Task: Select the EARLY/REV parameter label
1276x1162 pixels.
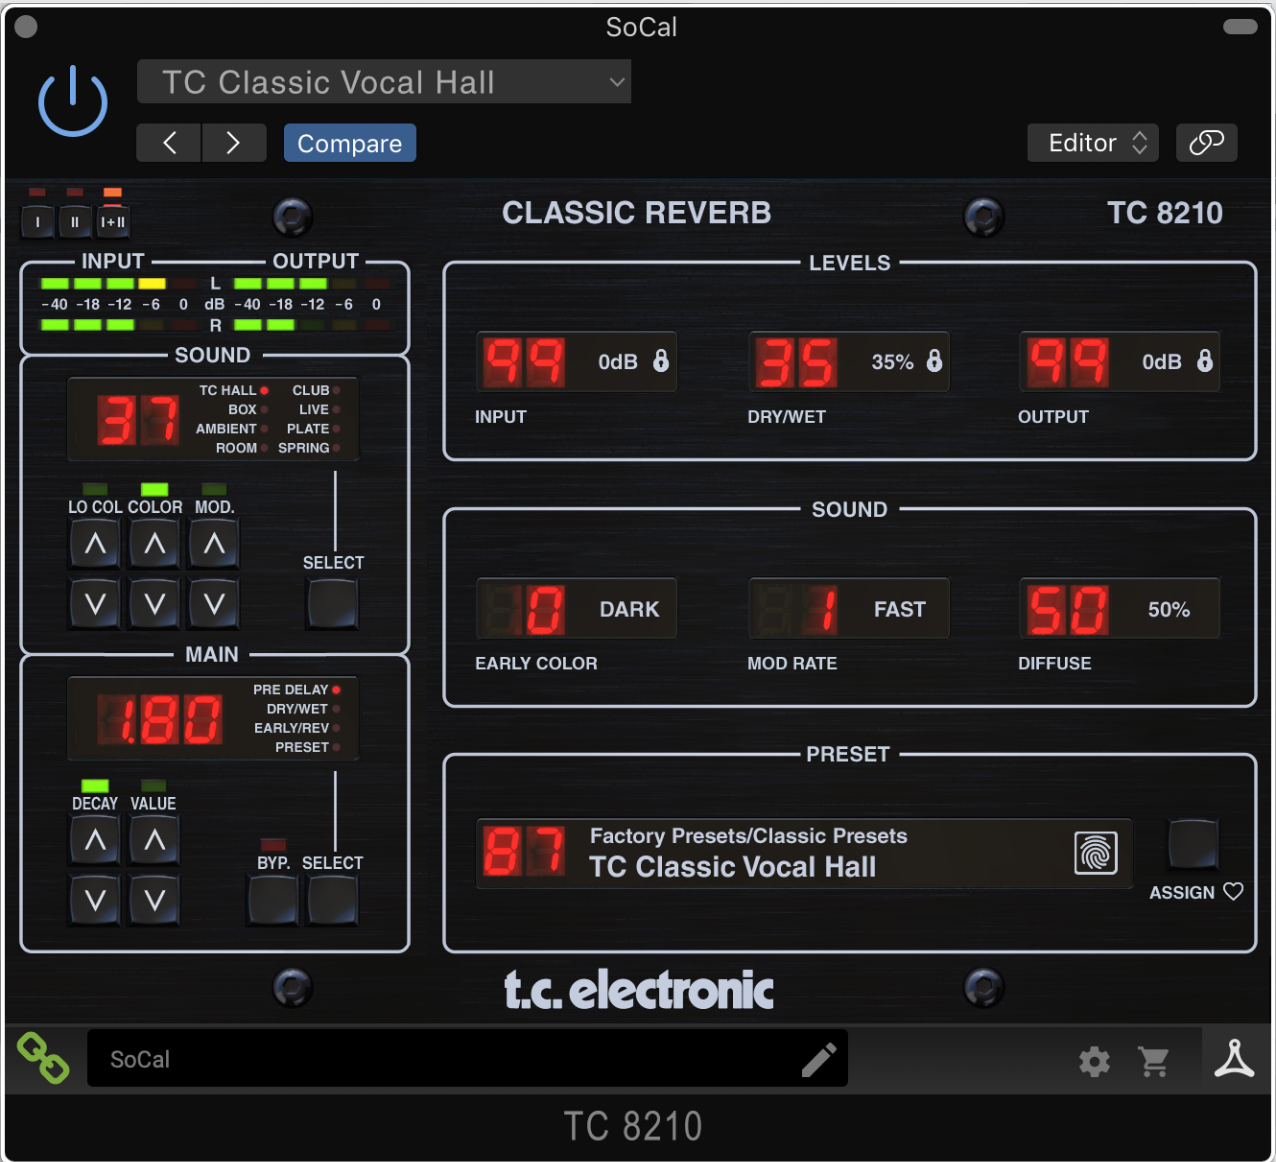Action: point(291,728)
